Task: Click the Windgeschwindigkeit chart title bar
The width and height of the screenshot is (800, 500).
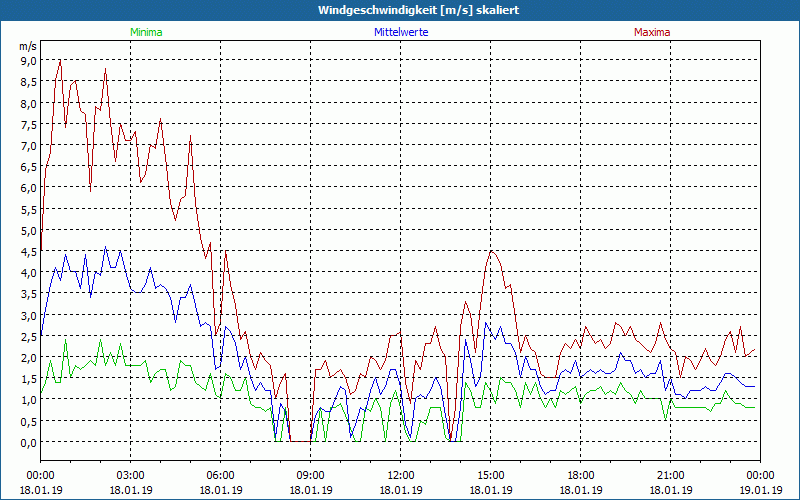Action: [x=400, y=10]
